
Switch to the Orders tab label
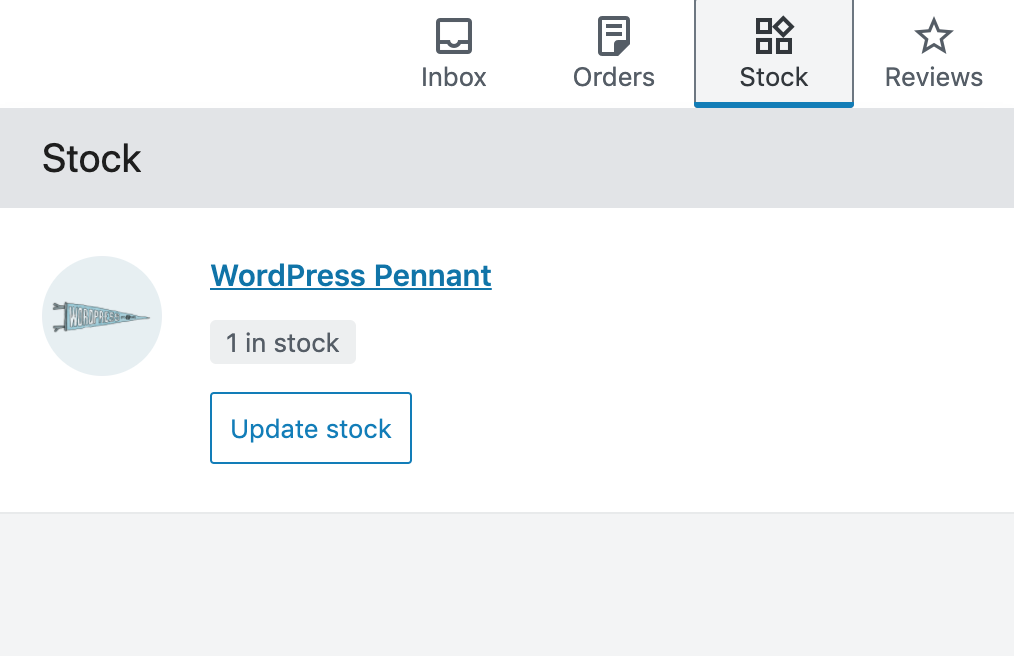pos(614,77)
